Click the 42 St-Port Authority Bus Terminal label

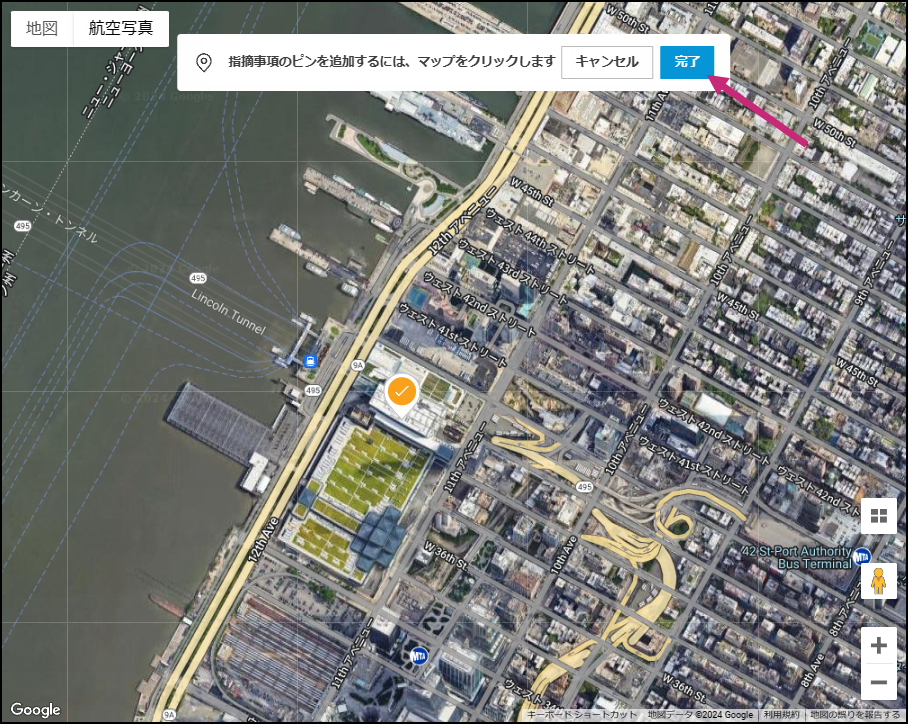[x=797, y=557]
